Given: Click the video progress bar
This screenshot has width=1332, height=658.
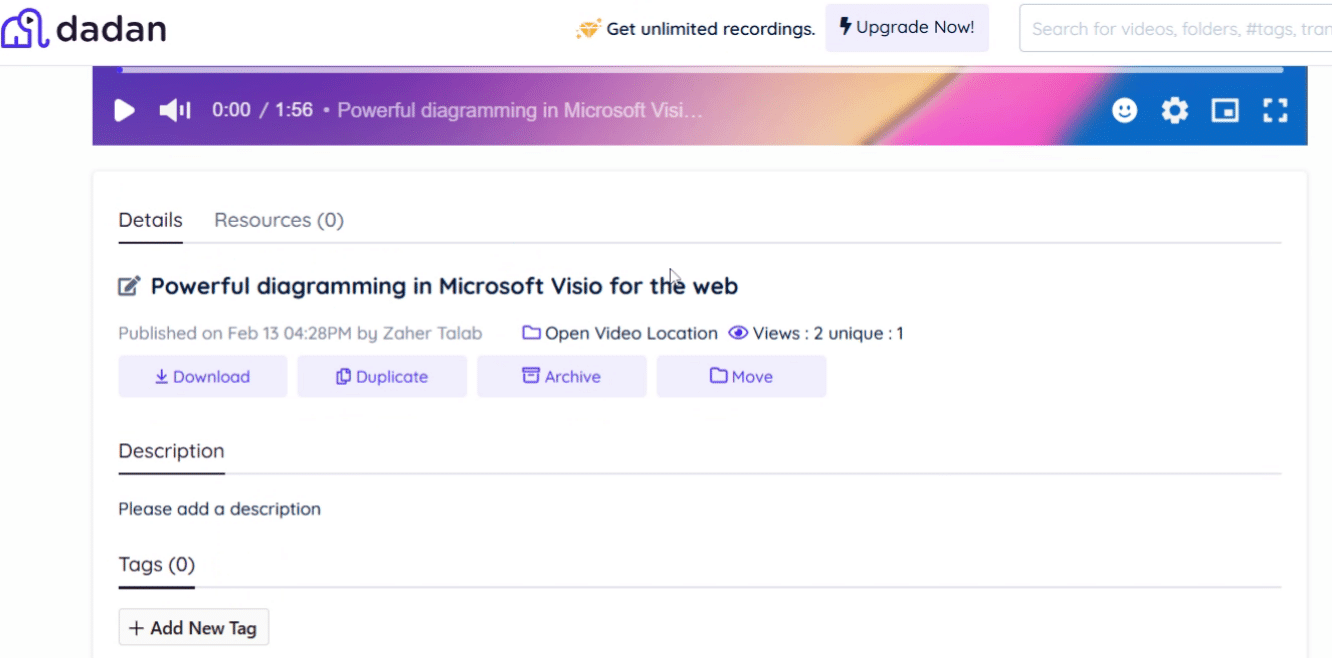Looking at the screenshot, I should click(x=700, y=70).
